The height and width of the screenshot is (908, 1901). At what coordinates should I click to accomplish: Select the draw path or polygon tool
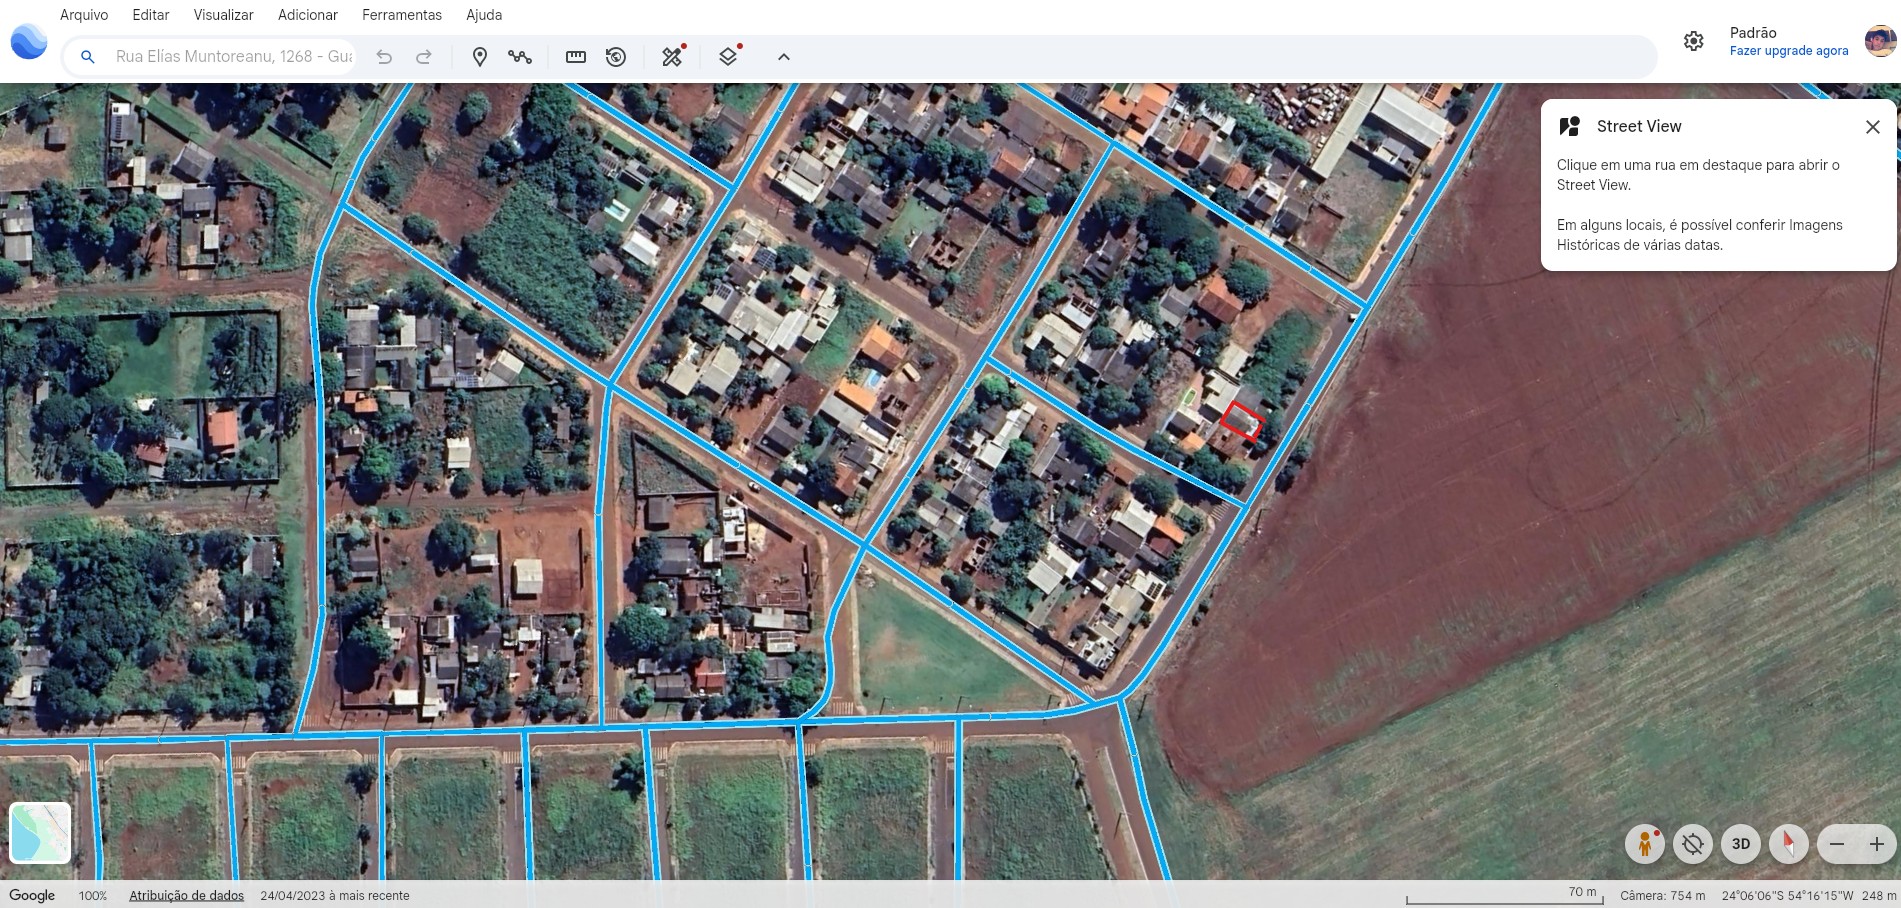[x=519, y=57]
